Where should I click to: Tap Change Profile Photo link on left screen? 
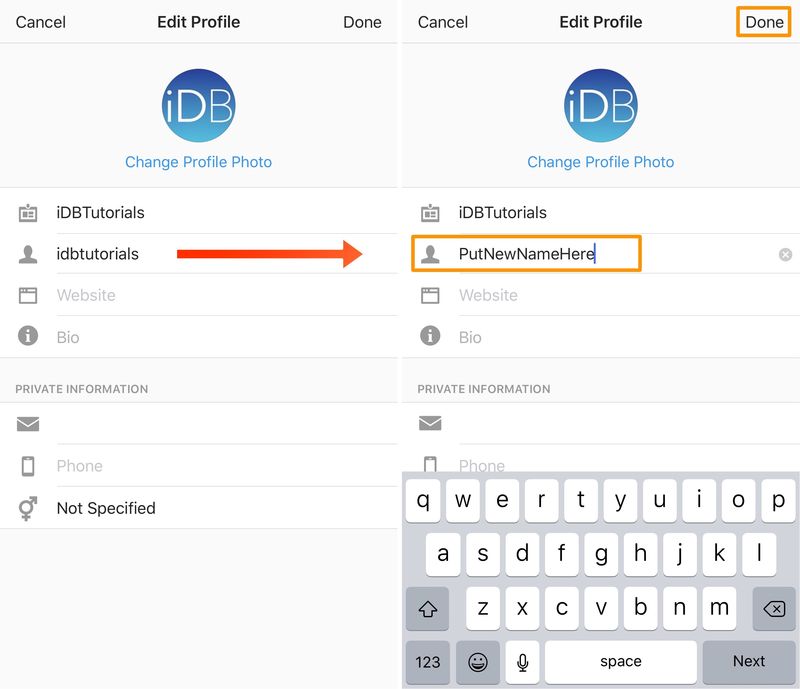(198, 162)
